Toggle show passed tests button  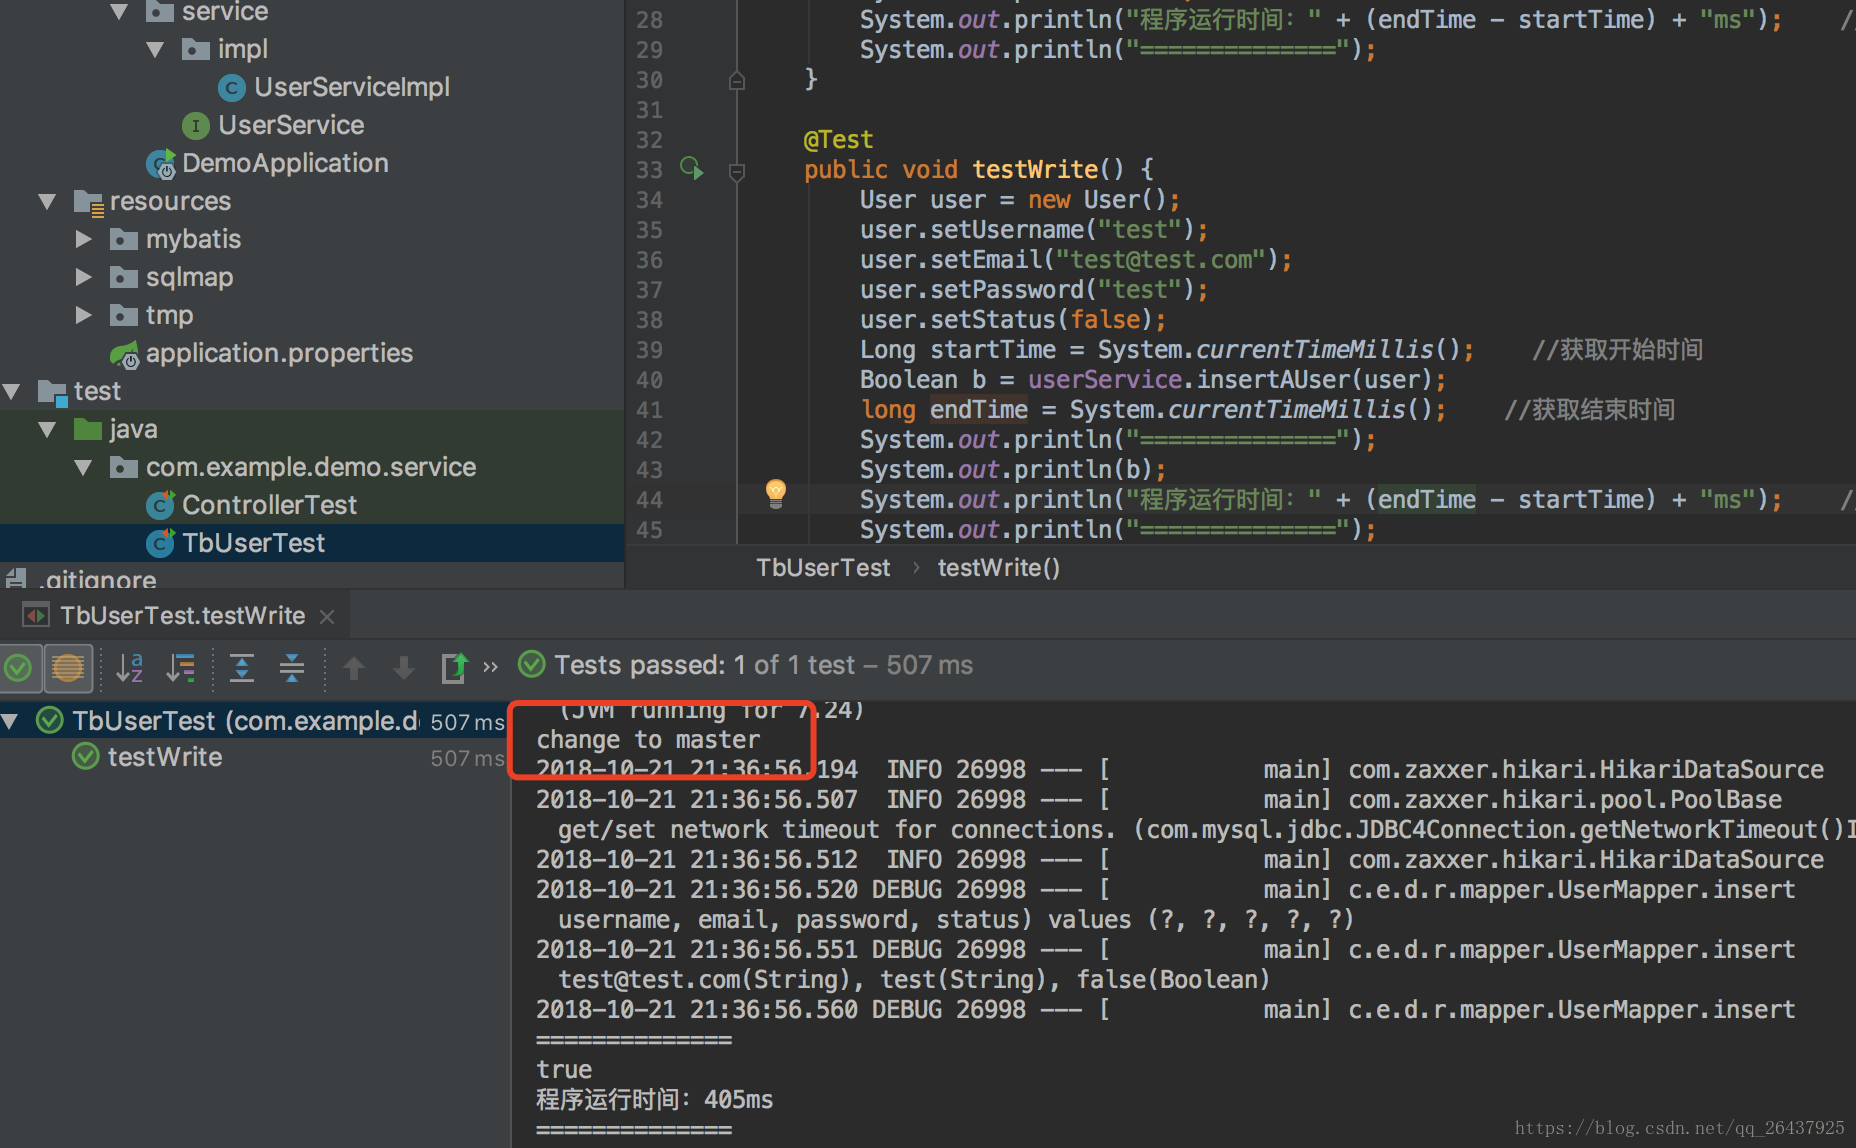click(x=19, y=668)
